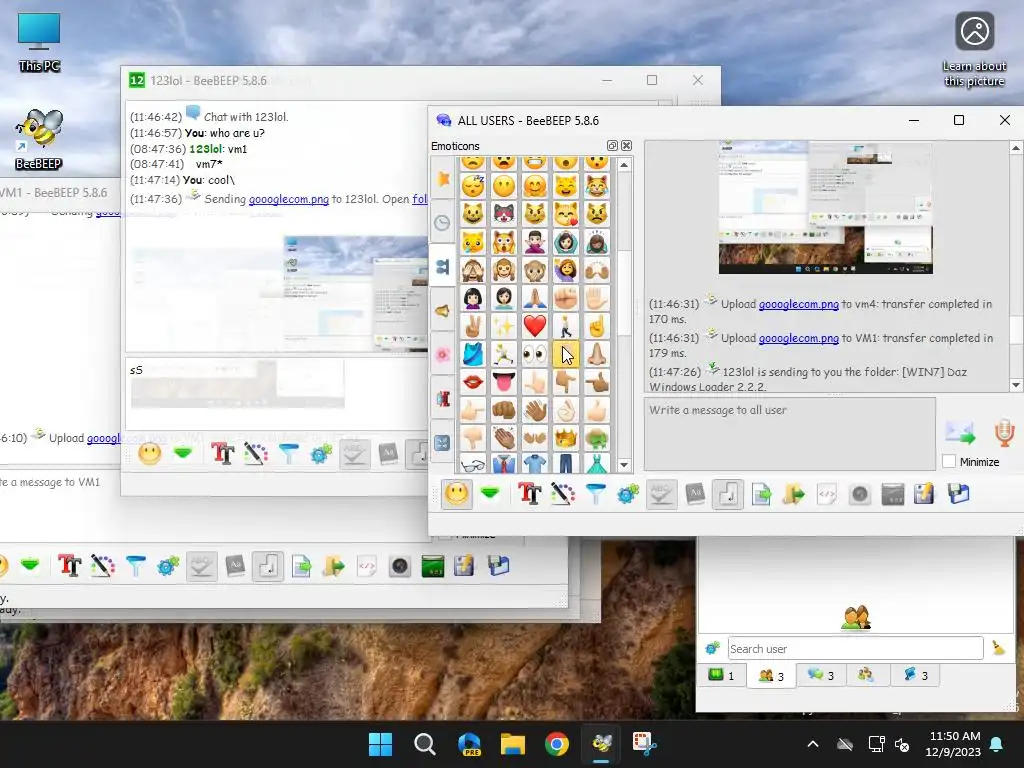Open user list settings gear beside Search user
The image size is (1024, 768).
tap(712, 648)
